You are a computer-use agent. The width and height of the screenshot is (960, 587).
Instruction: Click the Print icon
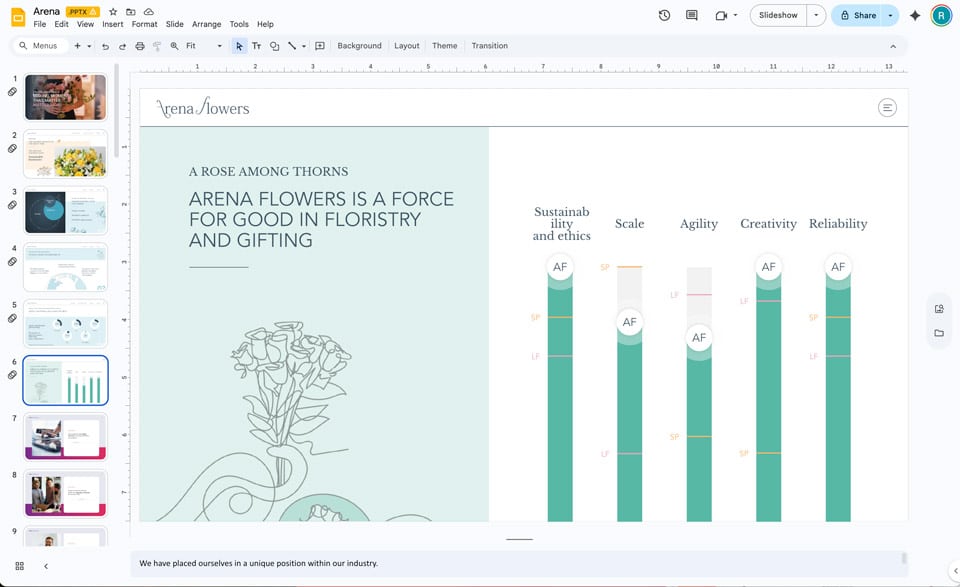[140, 46]
